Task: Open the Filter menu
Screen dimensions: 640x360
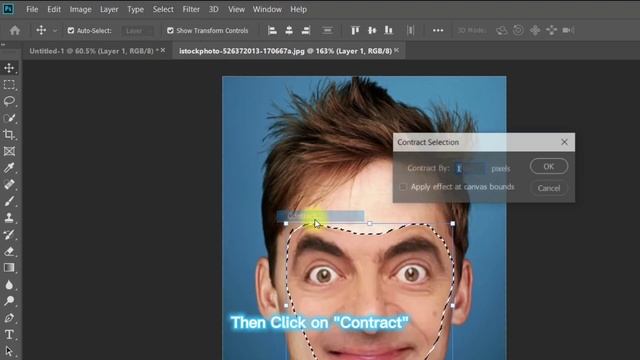Action: pos(191,9)
